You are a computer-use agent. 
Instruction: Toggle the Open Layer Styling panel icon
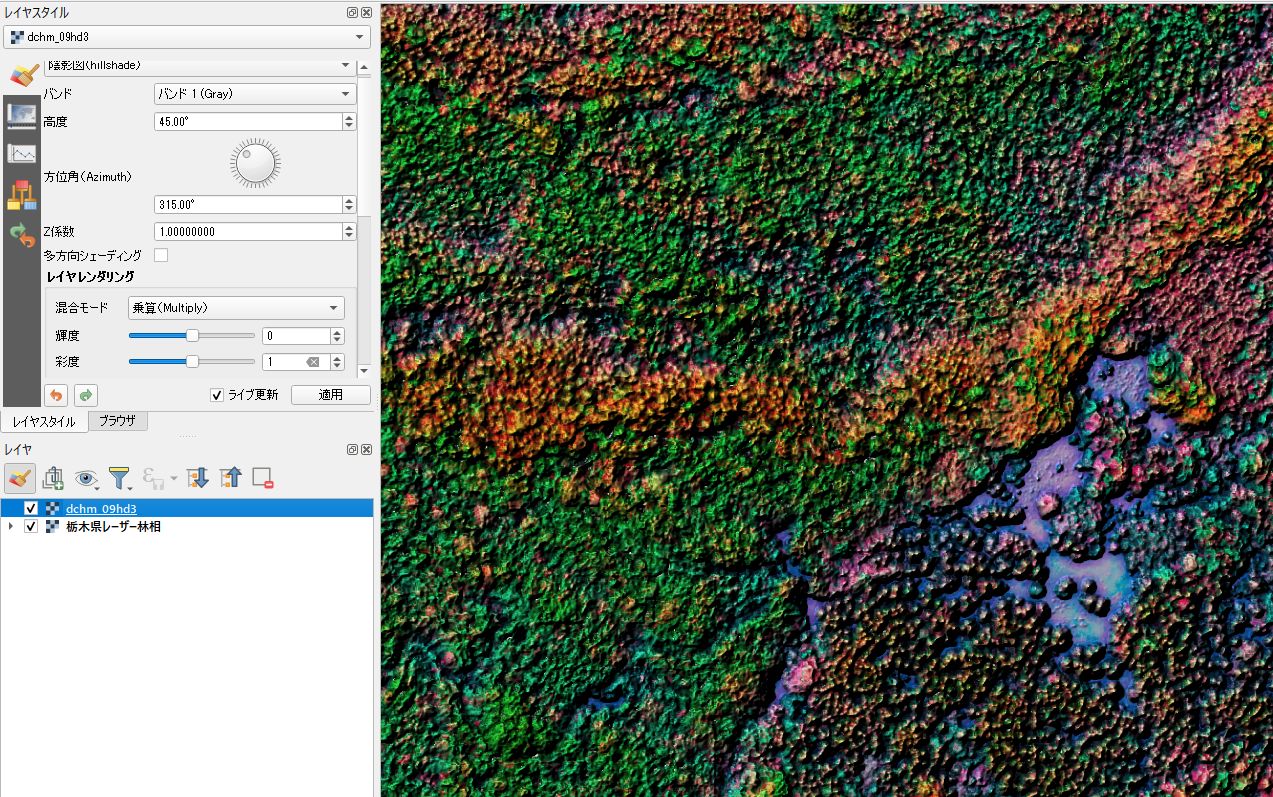pos(20,478)
